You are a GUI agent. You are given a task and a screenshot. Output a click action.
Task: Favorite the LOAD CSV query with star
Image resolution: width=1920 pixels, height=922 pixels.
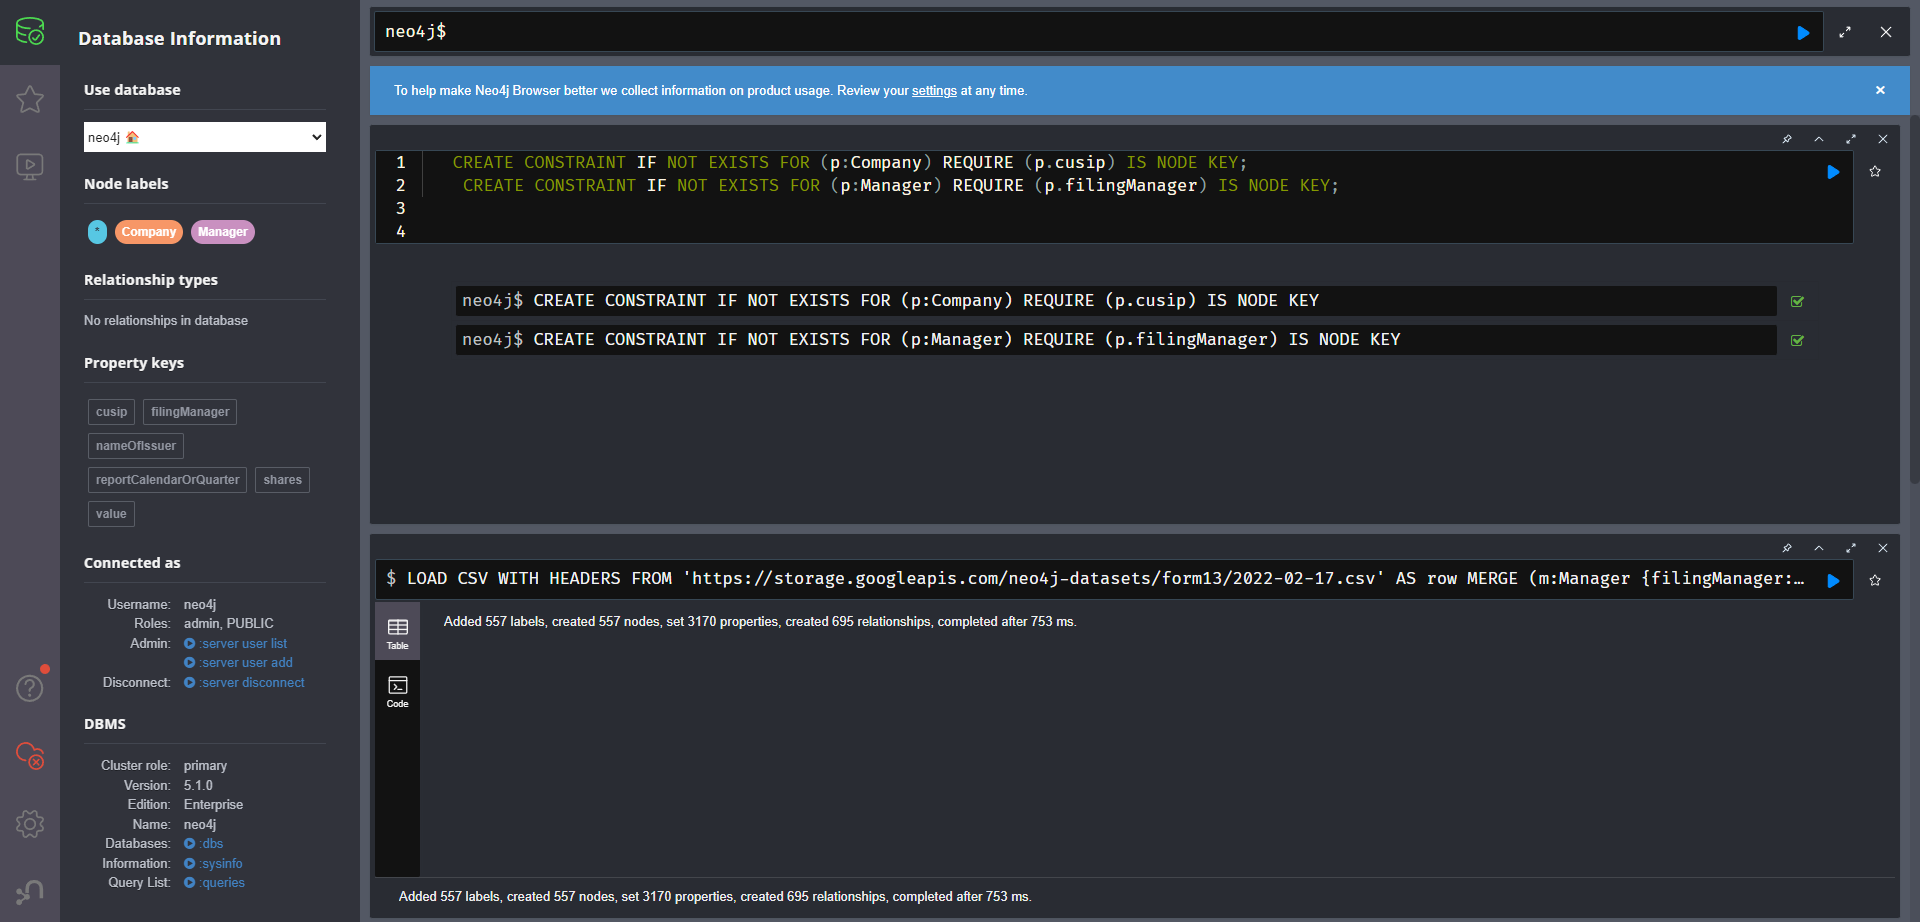(x=1875, y=580)
